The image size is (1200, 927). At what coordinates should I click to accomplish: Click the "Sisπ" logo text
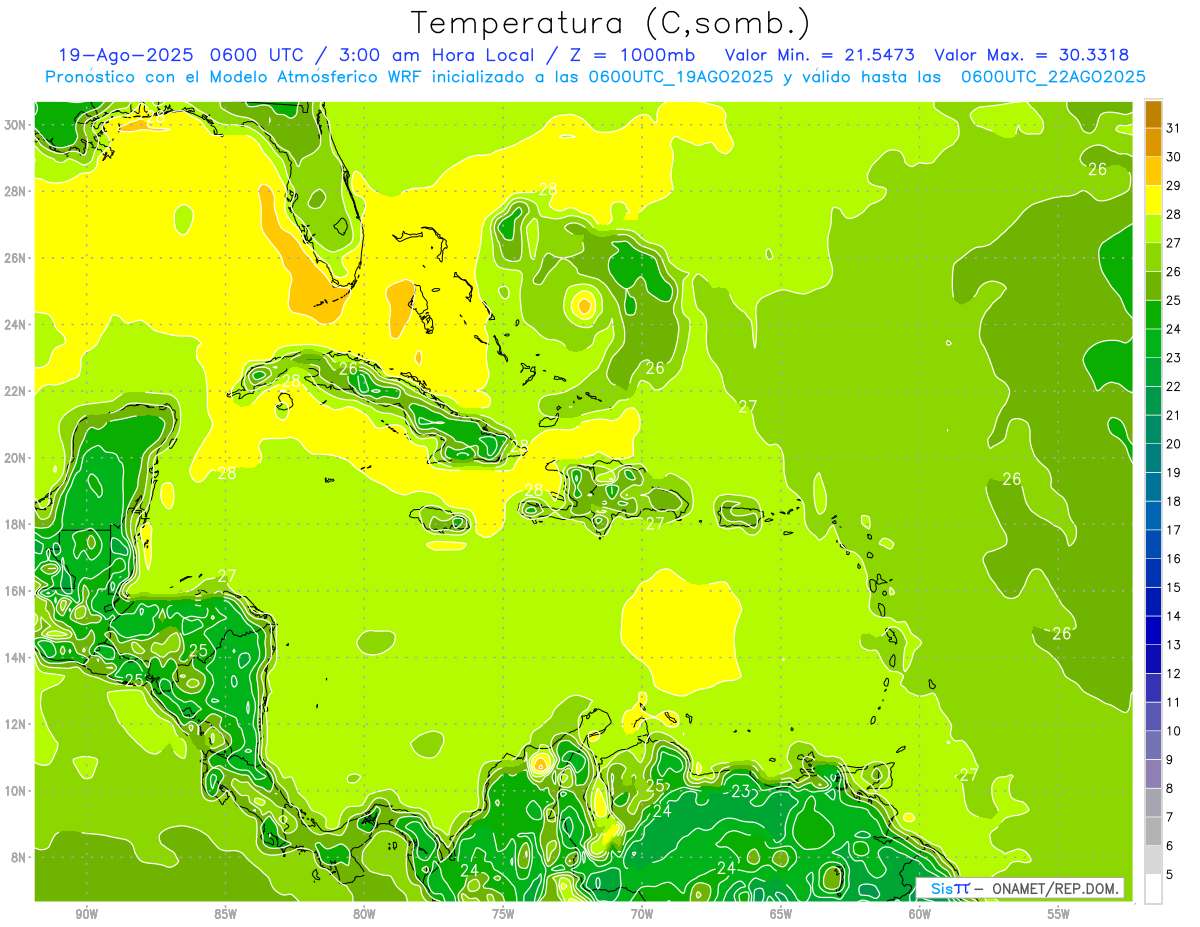[x=950, y=888]
